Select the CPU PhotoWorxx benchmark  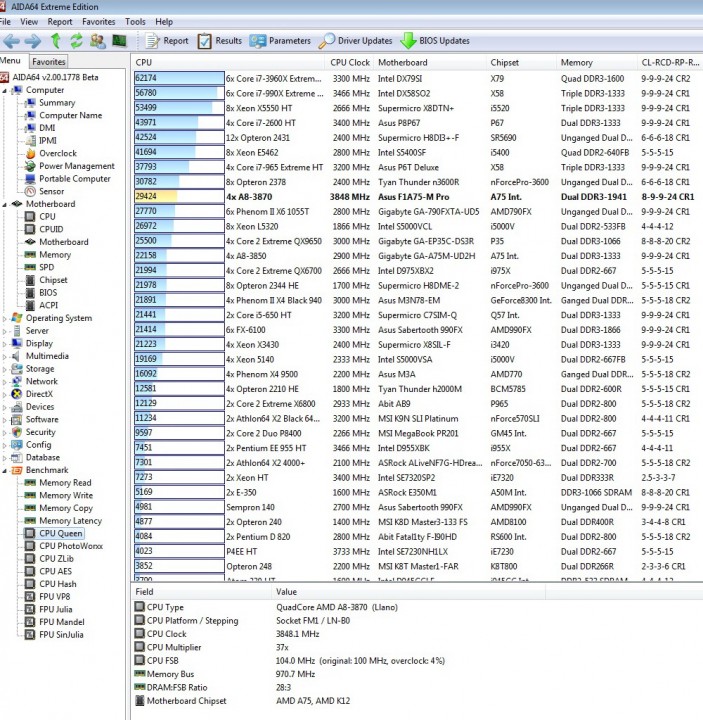(71, 546)
